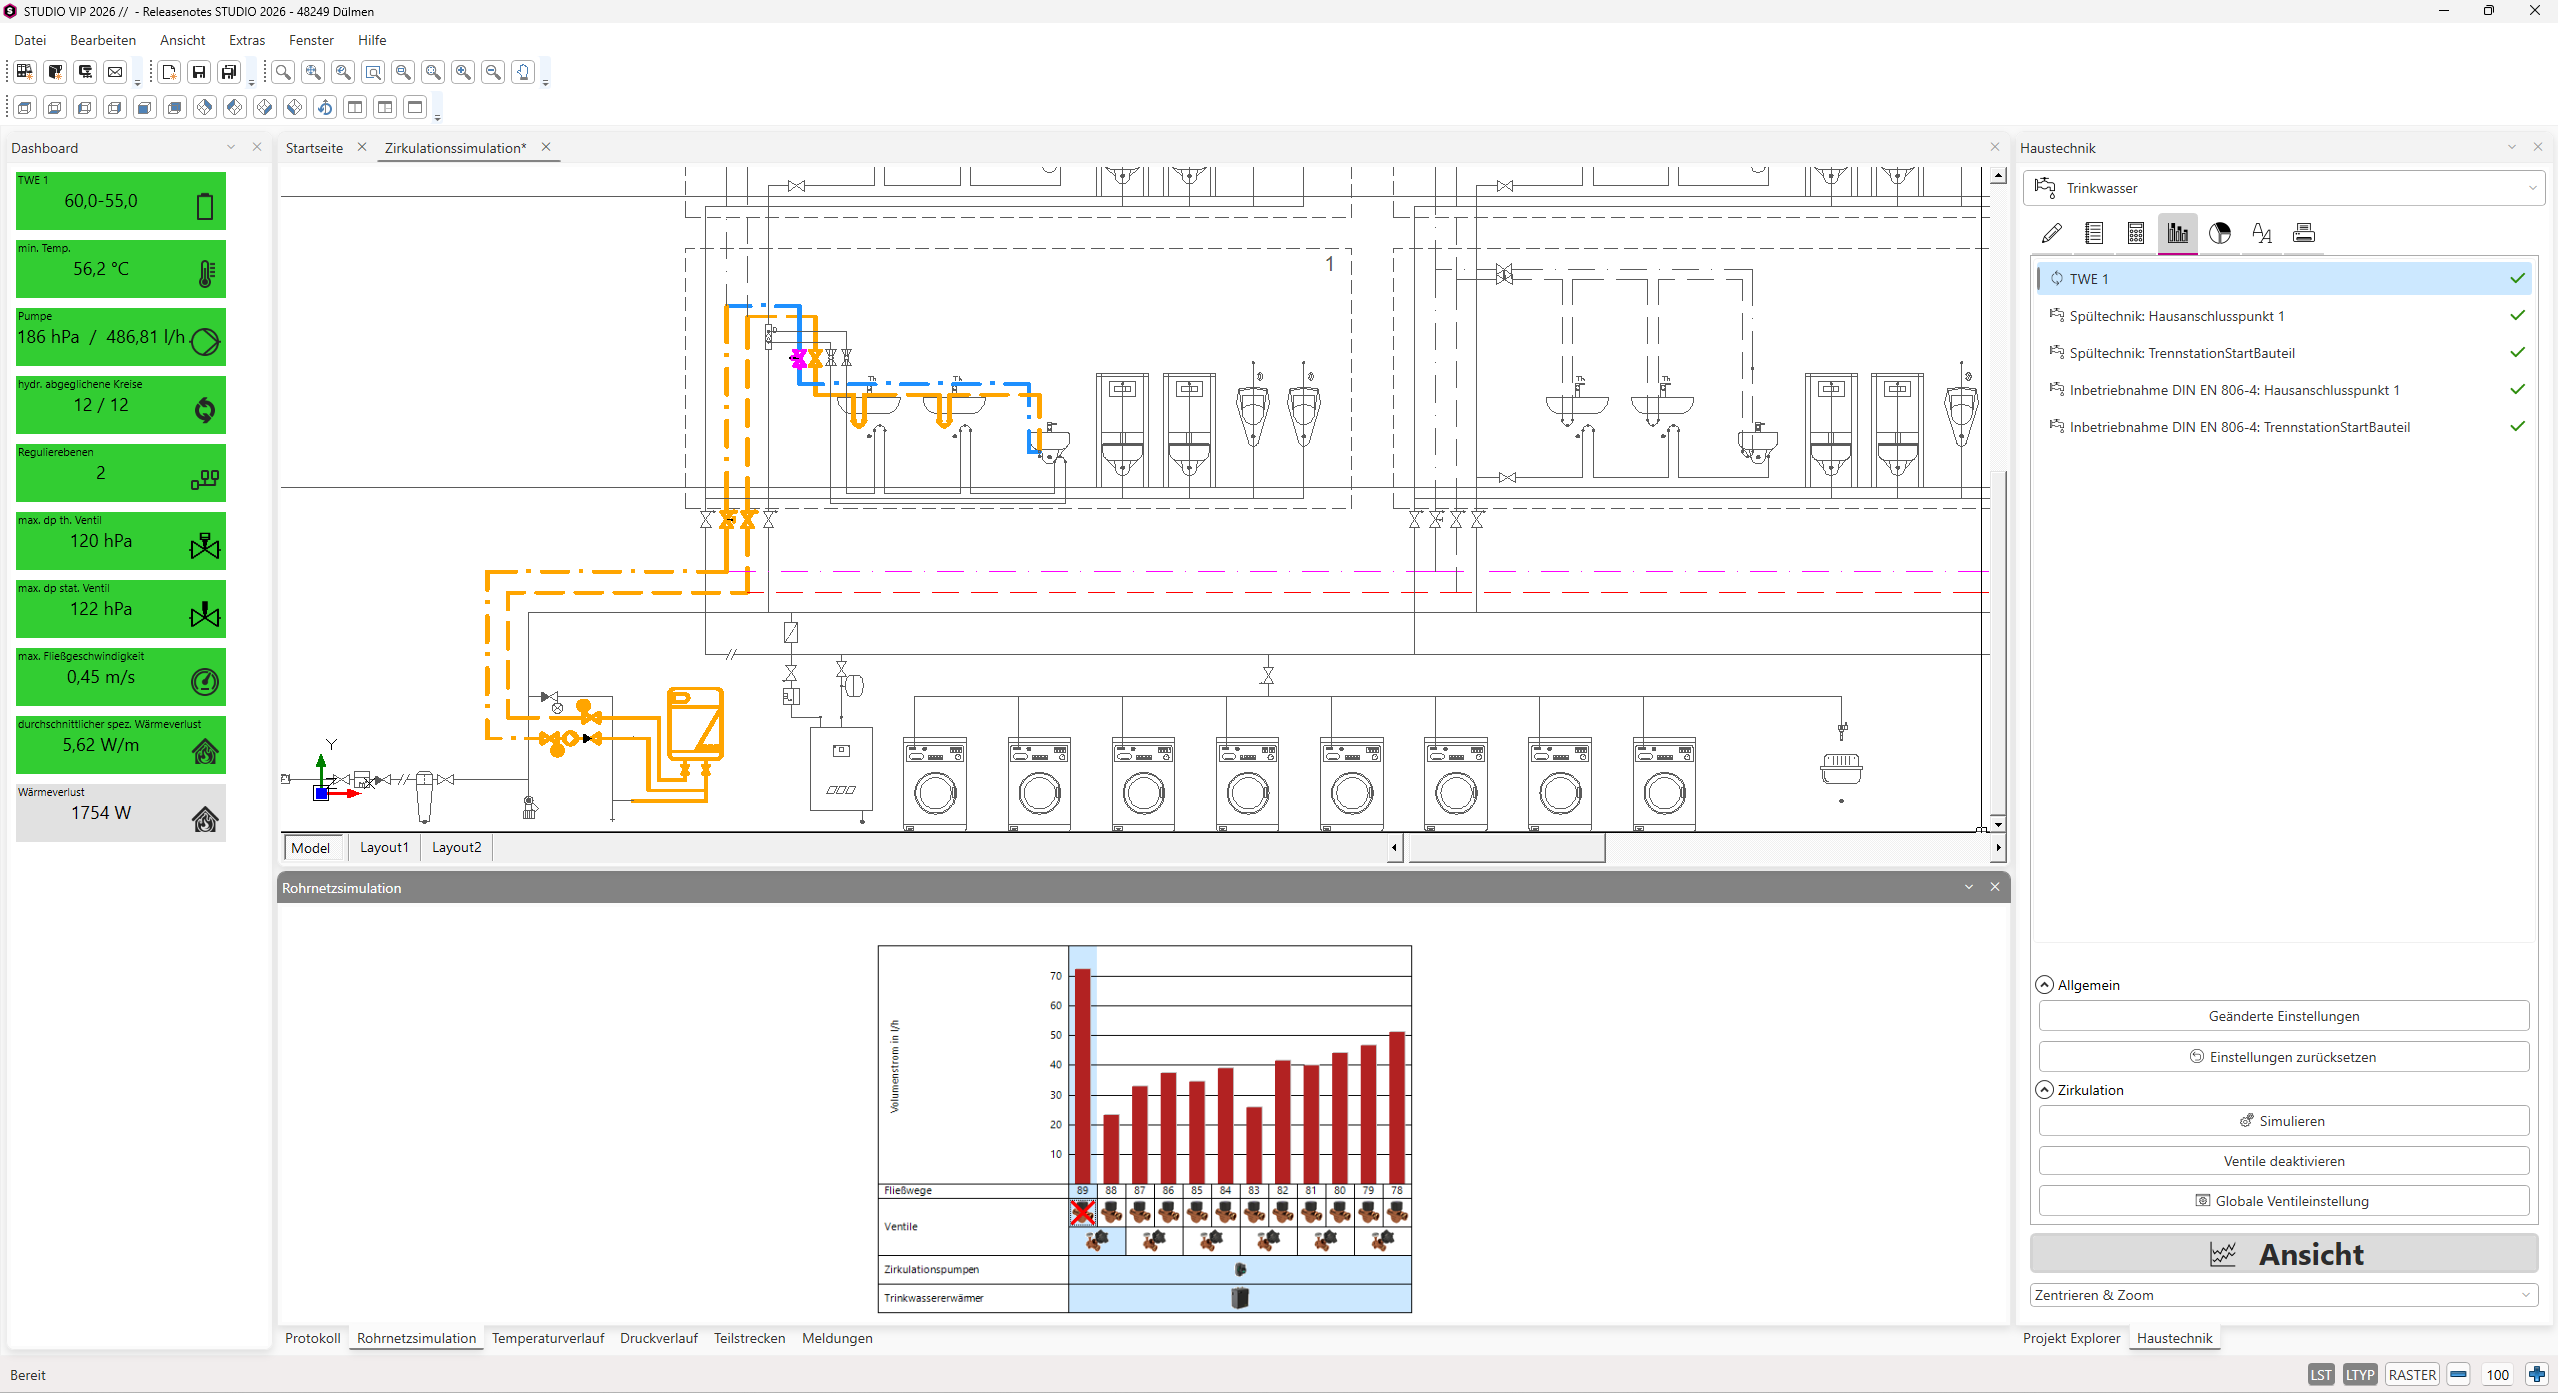Open the Haustechnik panel options chevron

2512,147
